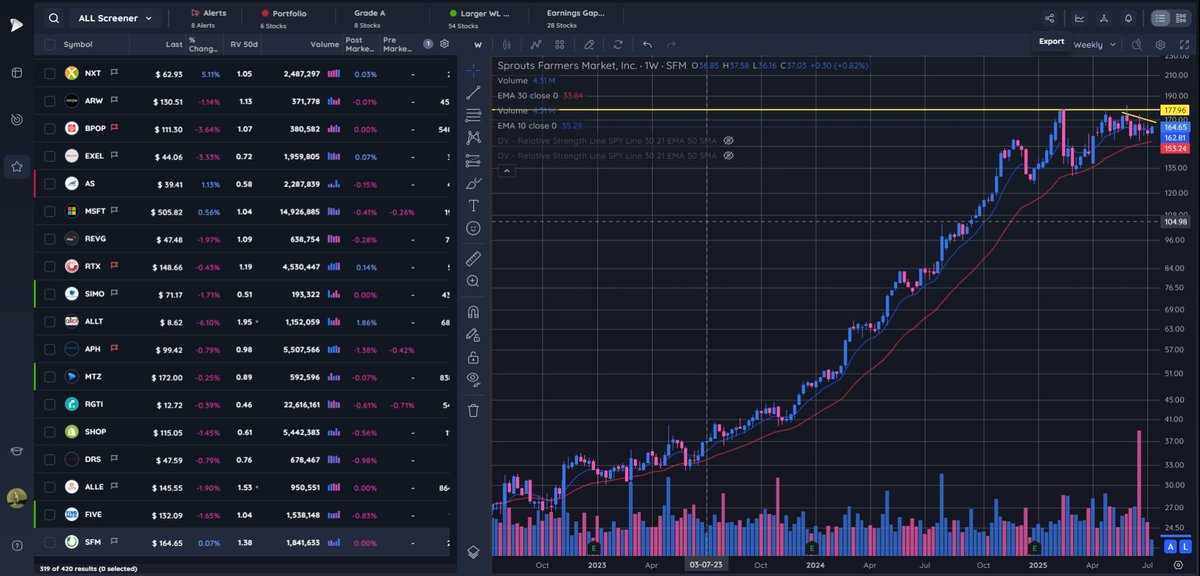The image size is (1200, 576).
Task: Open the horizontal lines tool group
Action: (474, 115)
